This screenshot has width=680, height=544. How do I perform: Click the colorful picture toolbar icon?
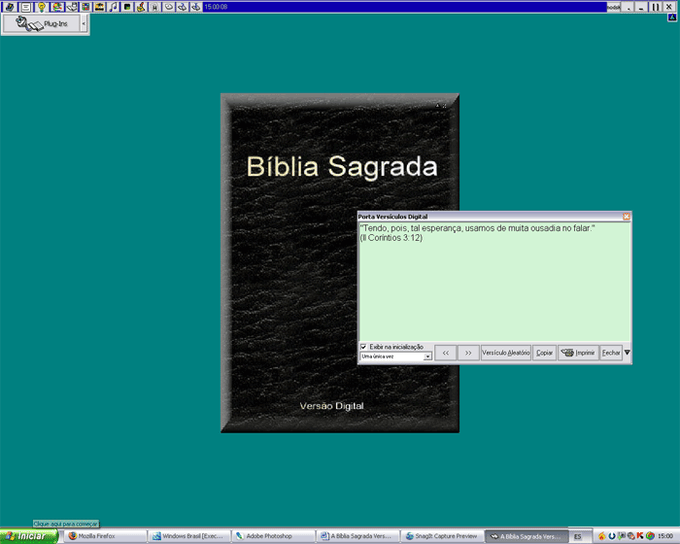(x=57, y=7)
